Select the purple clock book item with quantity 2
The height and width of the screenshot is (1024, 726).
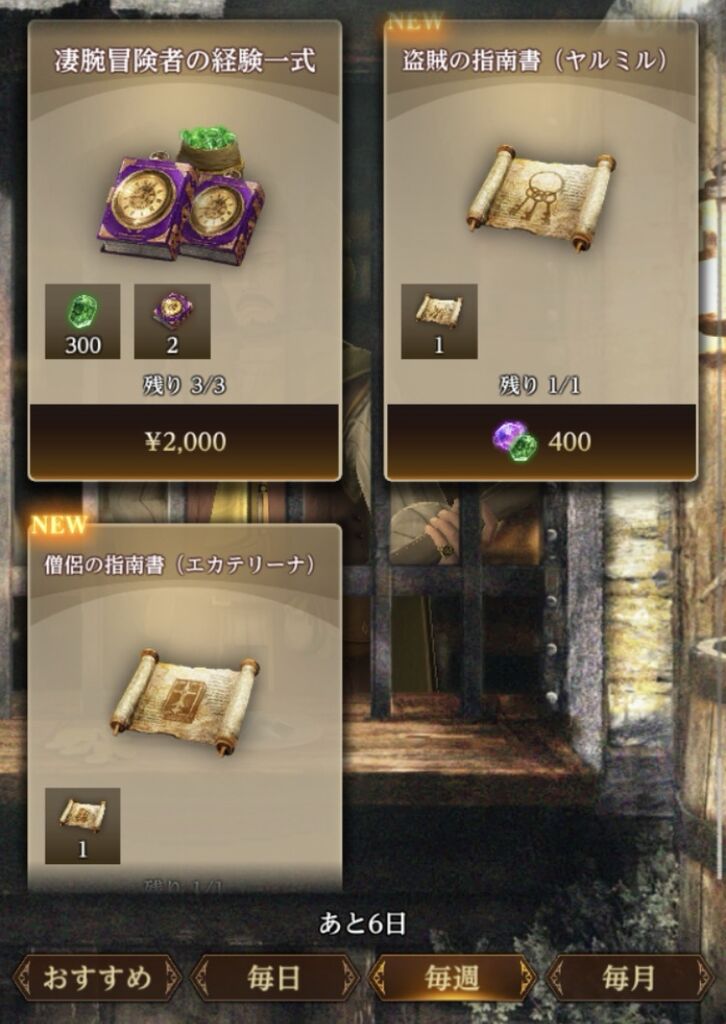tap(172, 321)
